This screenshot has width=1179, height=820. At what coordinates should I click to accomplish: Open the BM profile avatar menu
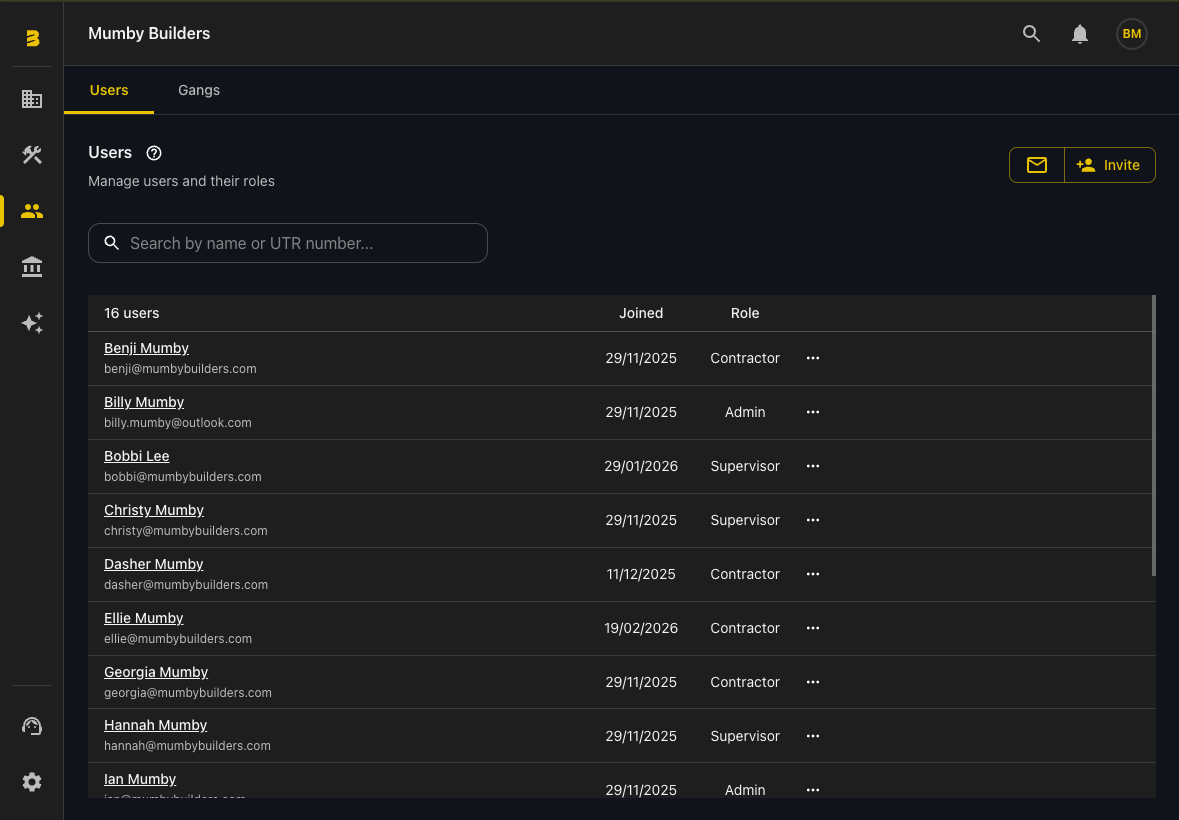[x=1131, y=34]
